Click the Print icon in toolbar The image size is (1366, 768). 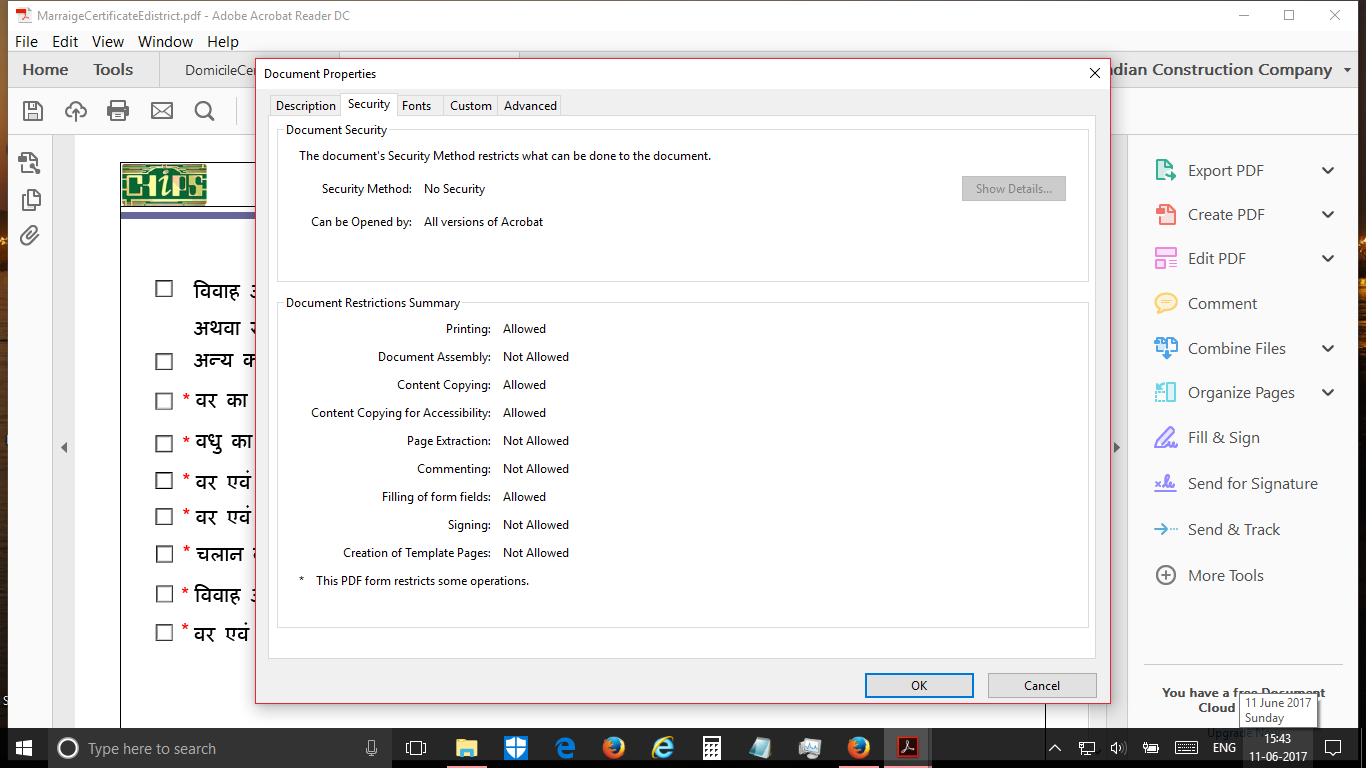point(118,111)
